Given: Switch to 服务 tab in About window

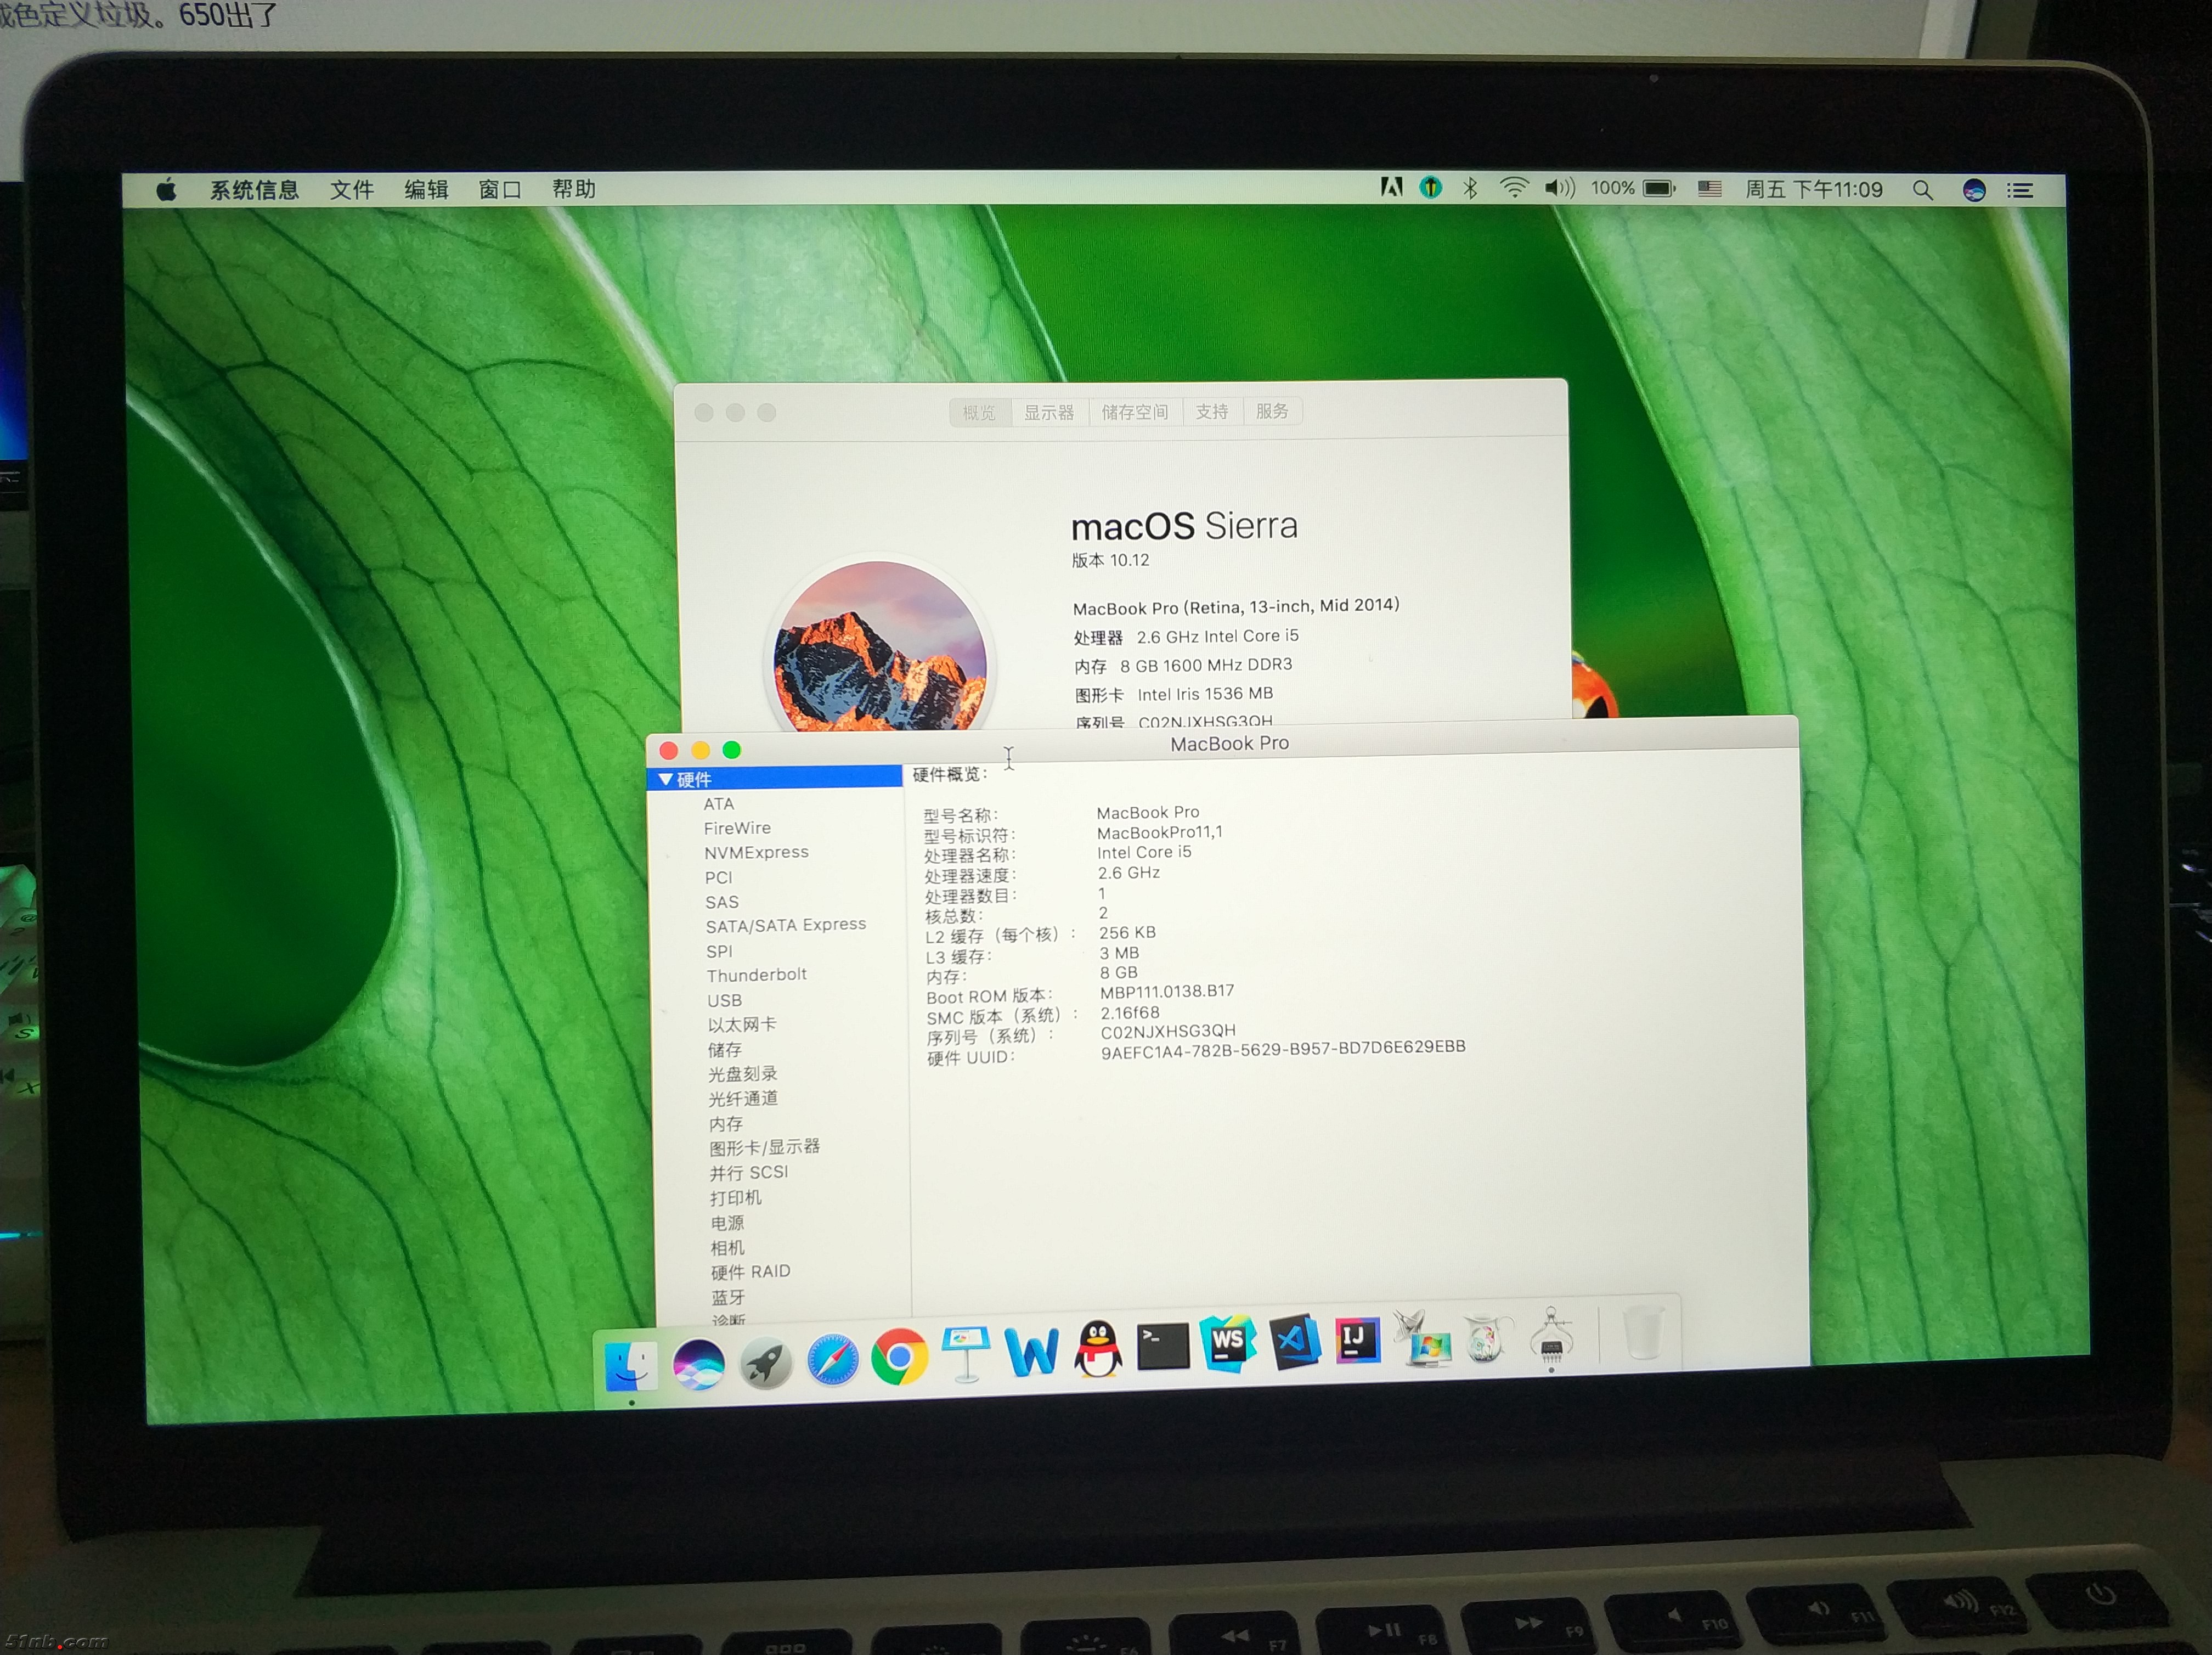Looking at the screenshot, I should click(1272, 411).
